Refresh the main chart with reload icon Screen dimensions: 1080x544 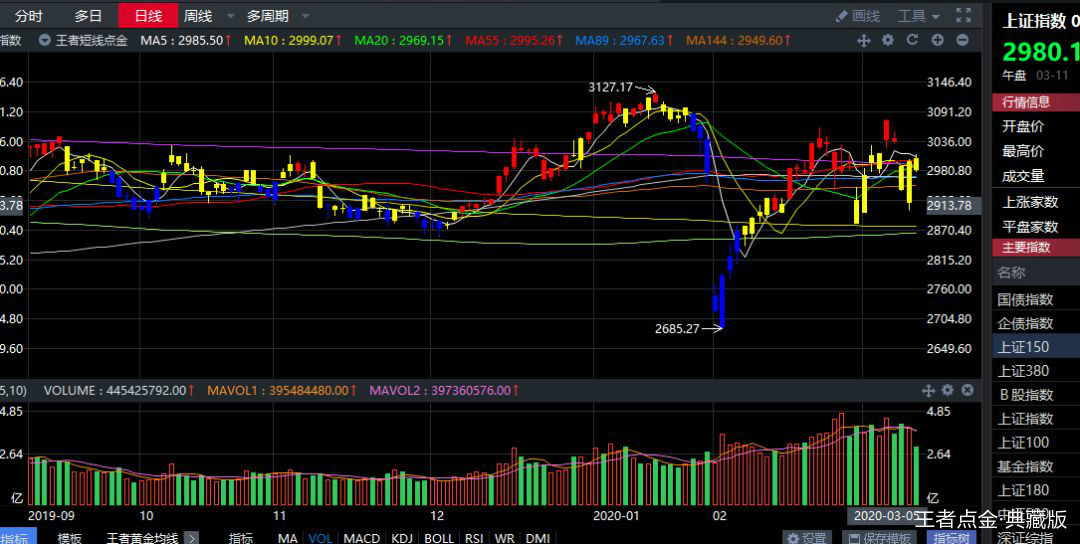point(912,40)
